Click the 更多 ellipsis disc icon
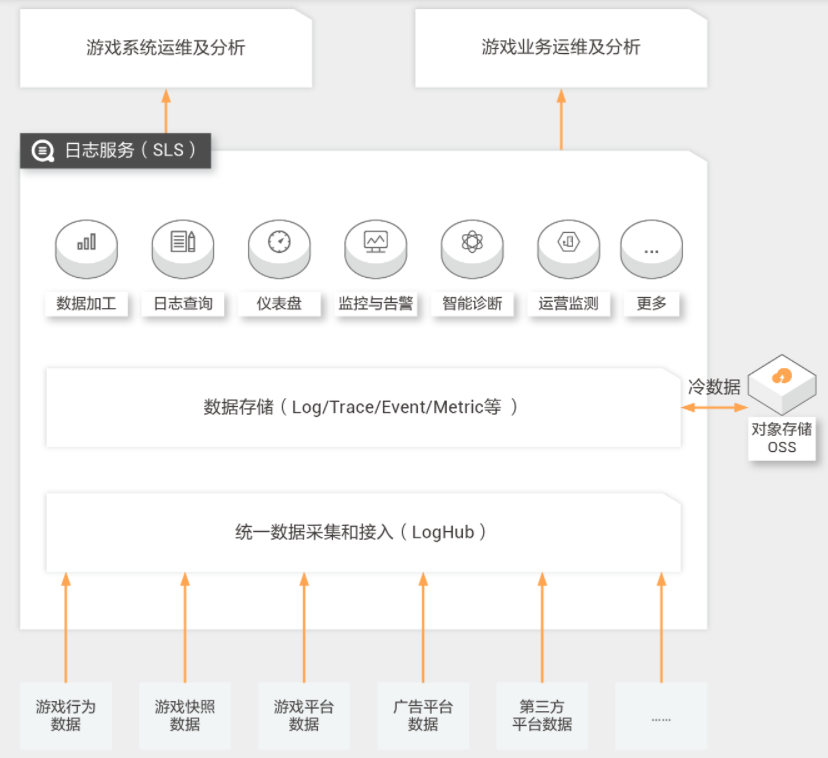The width and height of the screenshot is (828, 758). 651,249
